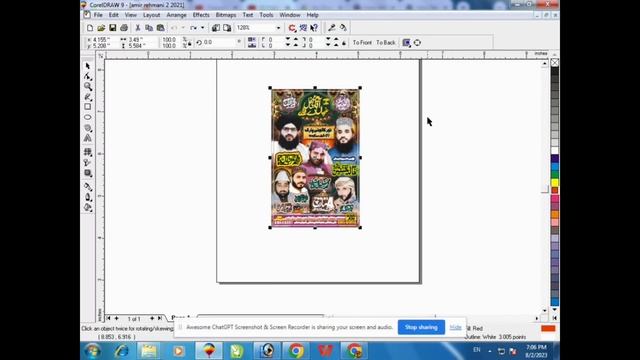Open the file explorer taskbar icon
The height and width of the screenshot is (360, 640).
[x=149, y=351]
